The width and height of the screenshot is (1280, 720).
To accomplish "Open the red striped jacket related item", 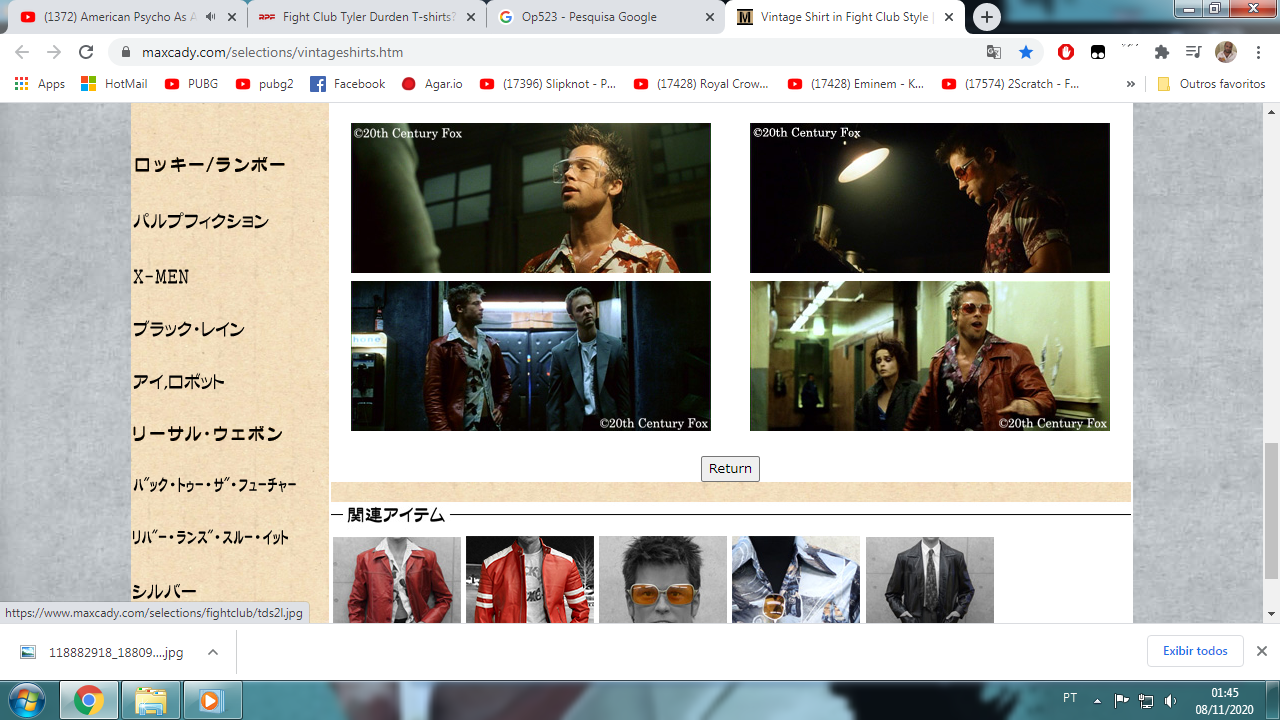I will (530, 580).
